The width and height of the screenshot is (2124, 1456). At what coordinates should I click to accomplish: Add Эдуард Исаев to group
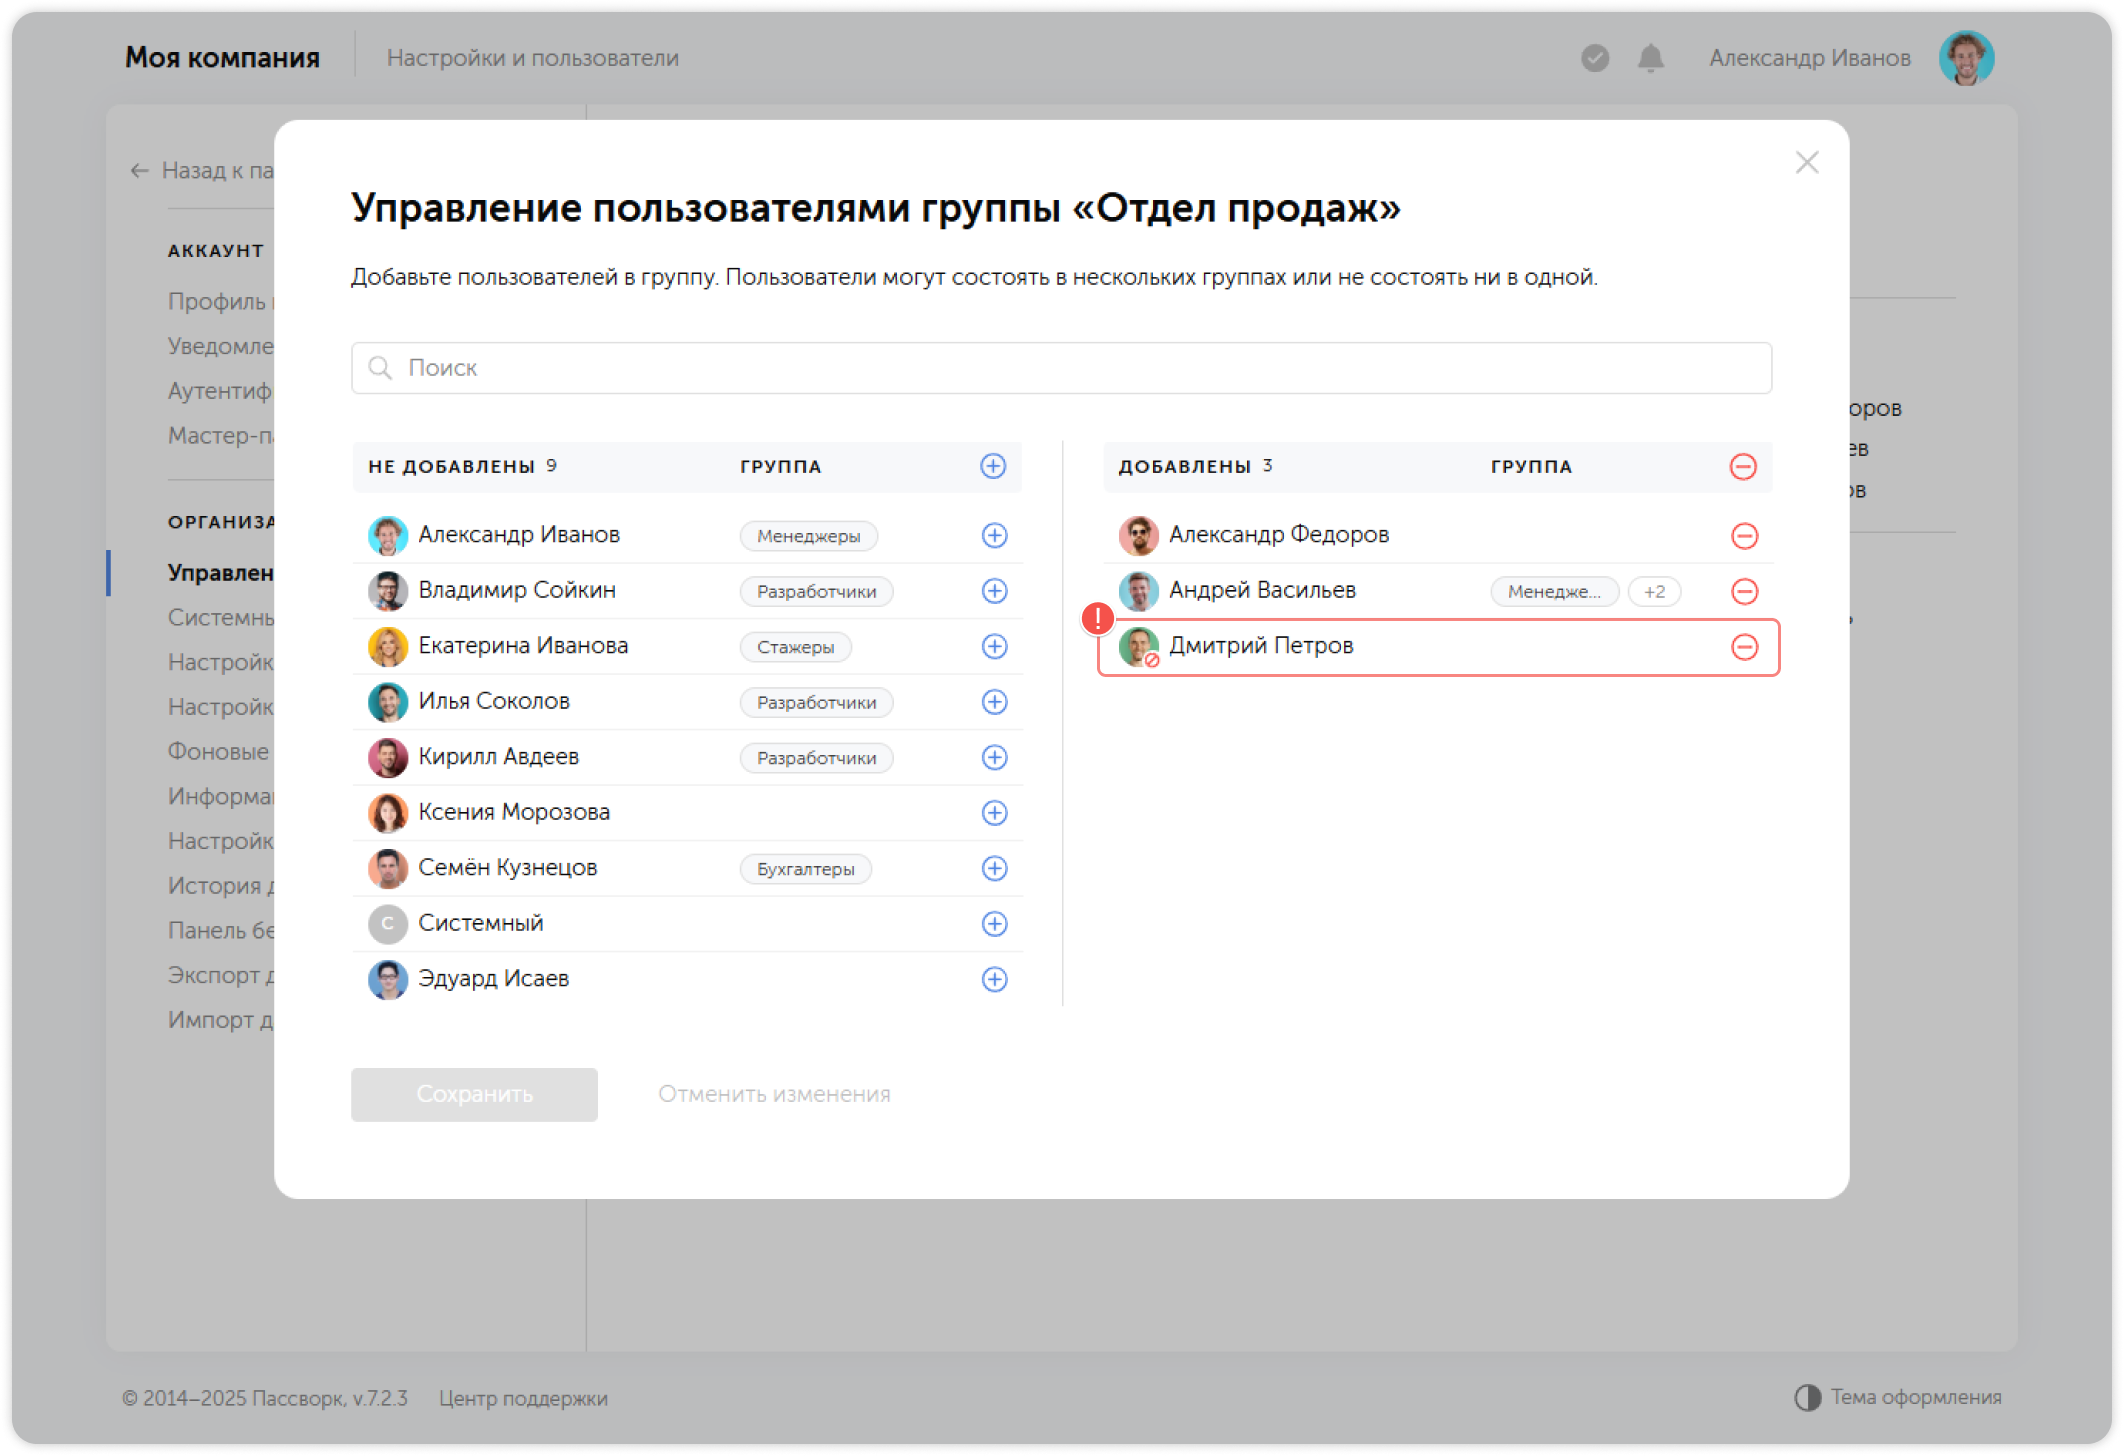(x=993, y=979)
